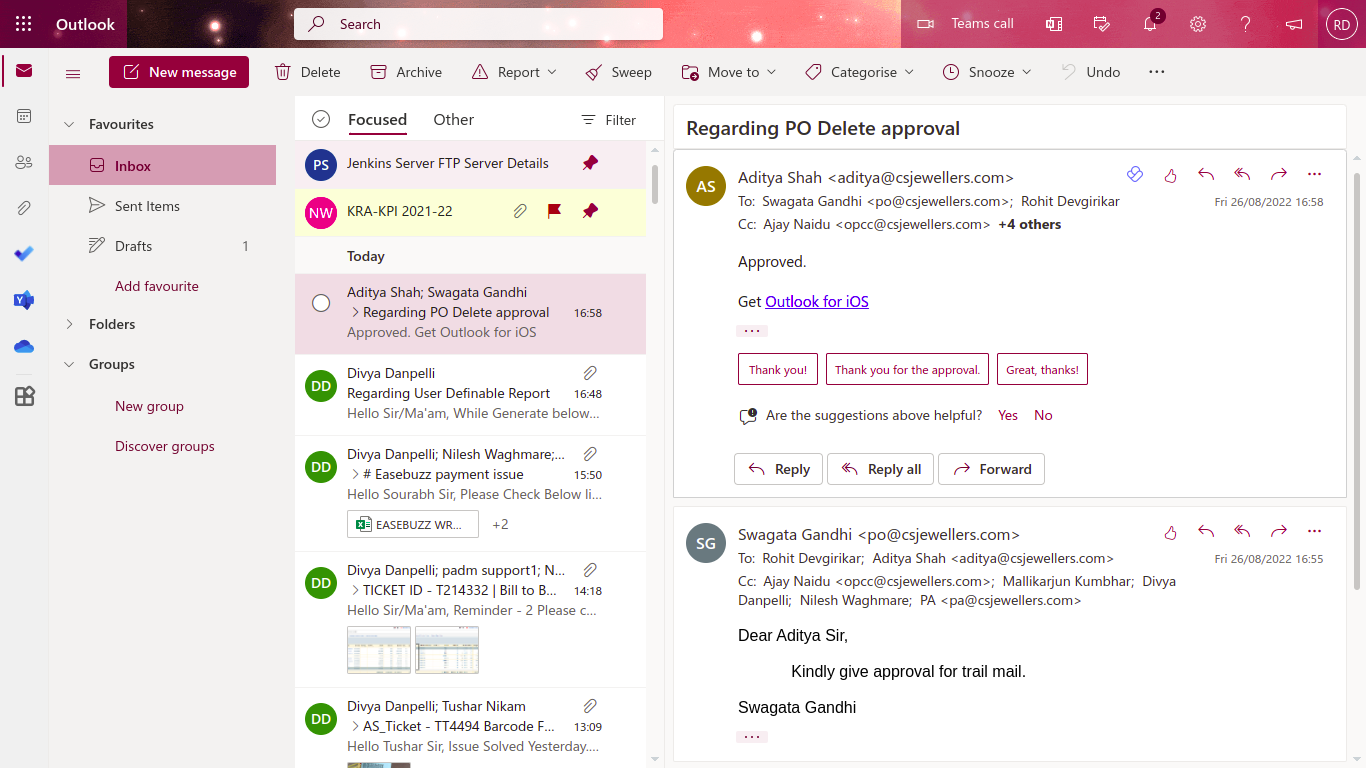This screenshot has height=768, width=1366.
Task: Open the EASEBUZZ Excel attachment chip
Action: point(413,524)
